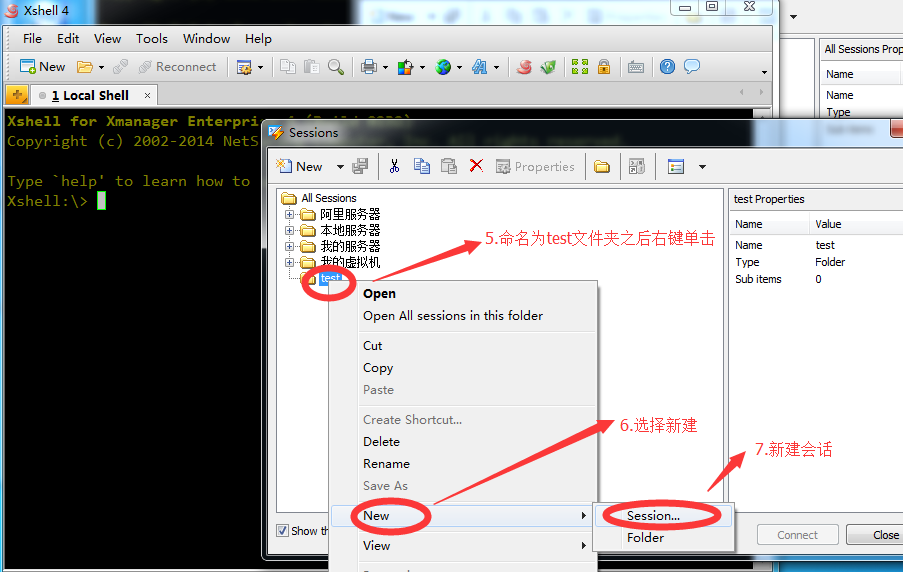Click the Copy icon in Sessions dialog toolbar
Screen dimensions: 903x572
click(x=422, y=166)
